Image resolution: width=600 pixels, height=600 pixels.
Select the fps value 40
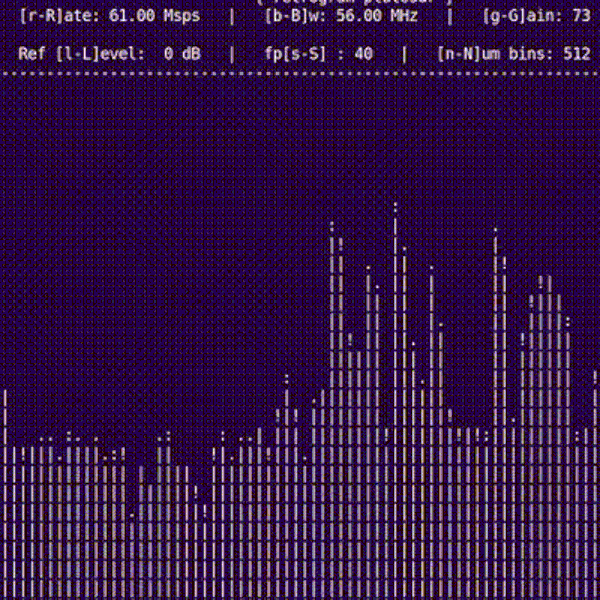[363, 53]
